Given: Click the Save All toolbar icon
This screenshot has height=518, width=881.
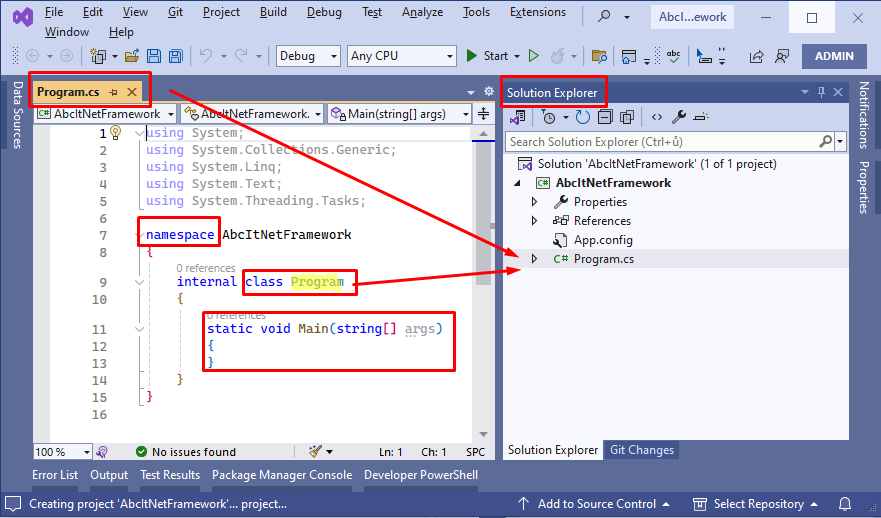Looking at the screenshot, I should click(175, 56).
